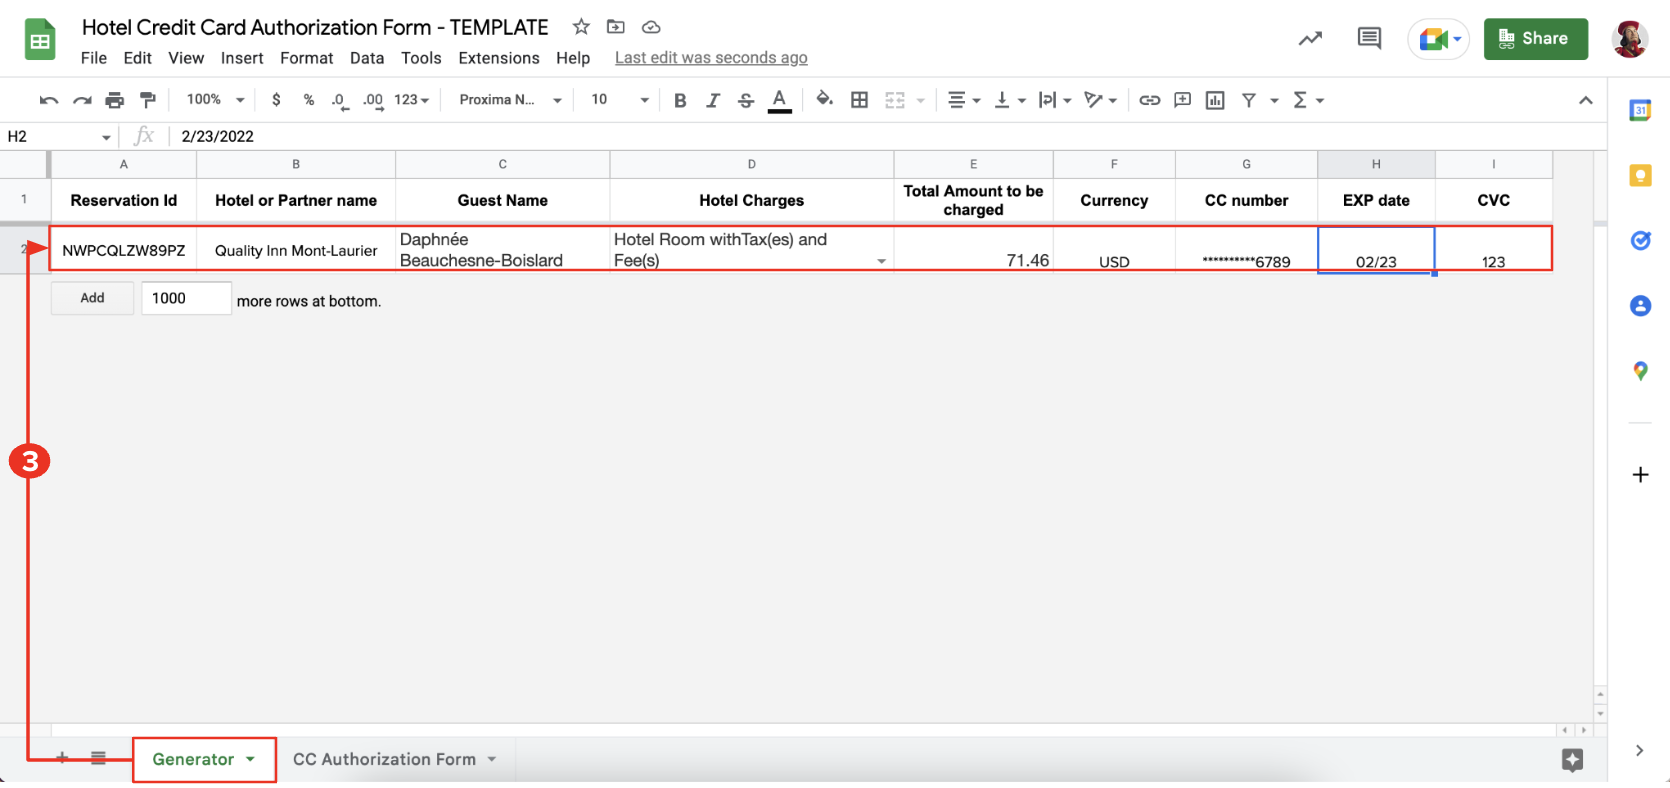Image resolution: width=1670 pixels, height=788 pixels.
Task: Click the Move to folder icon
Action: [x=616, y=27]
